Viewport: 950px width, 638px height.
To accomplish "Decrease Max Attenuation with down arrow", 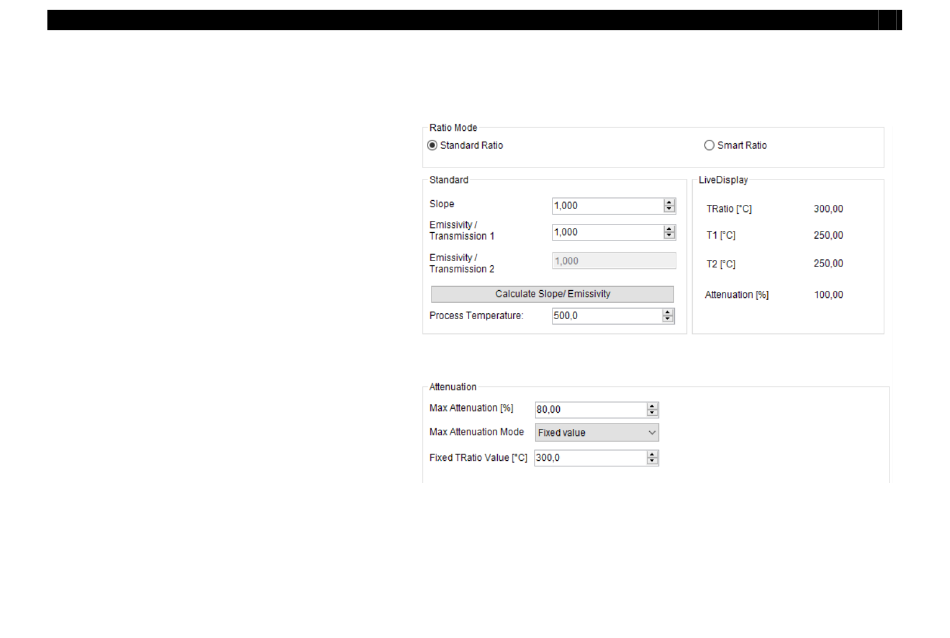I will (x=652, y=413).
